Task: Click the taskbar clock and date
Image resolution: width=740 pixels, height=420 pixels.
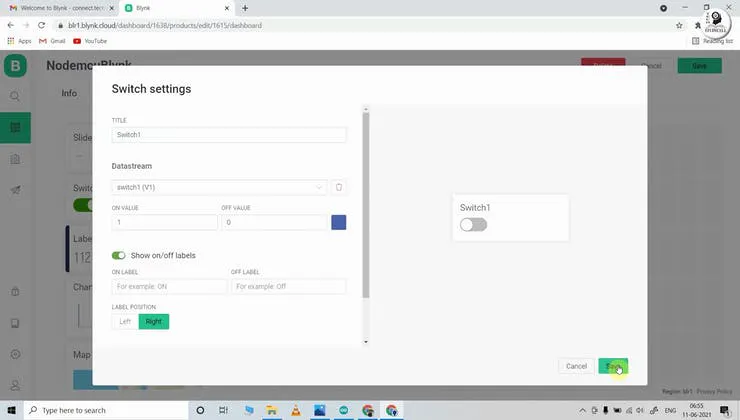Action: 697,410
